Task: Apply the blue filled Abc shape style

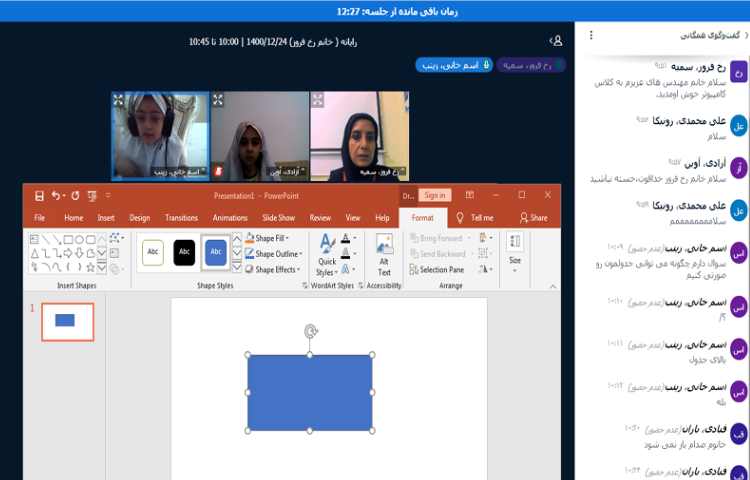Action: point(216,252)
